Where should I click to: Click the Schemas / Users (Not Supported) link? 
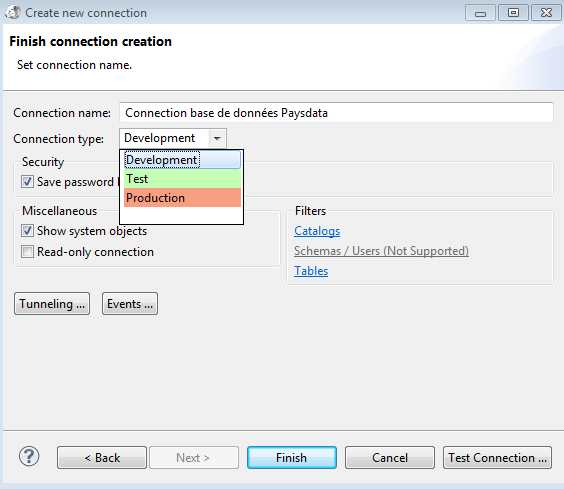click(381, 251)
